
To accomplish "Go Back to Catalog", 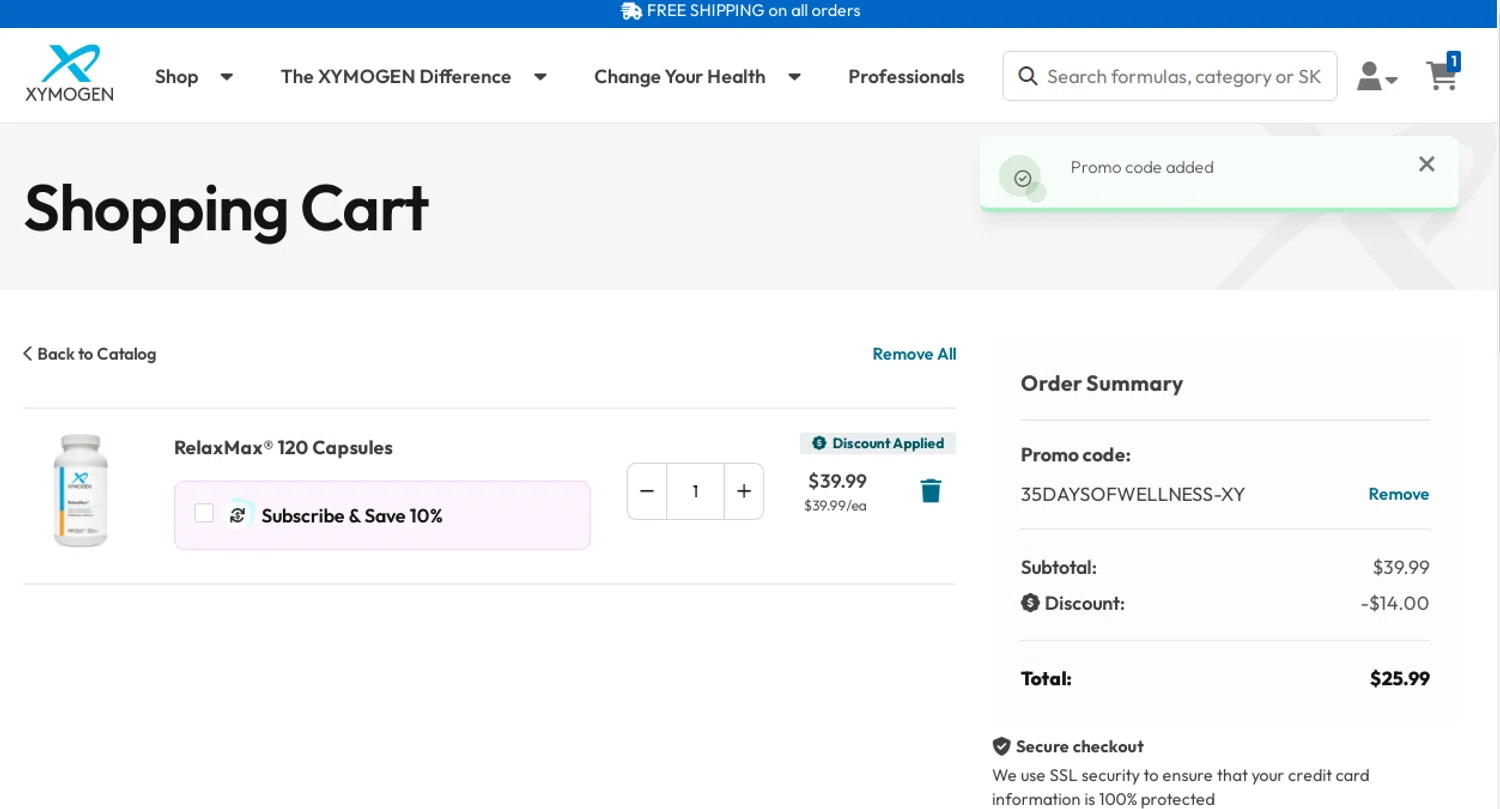I will point(90,354).
